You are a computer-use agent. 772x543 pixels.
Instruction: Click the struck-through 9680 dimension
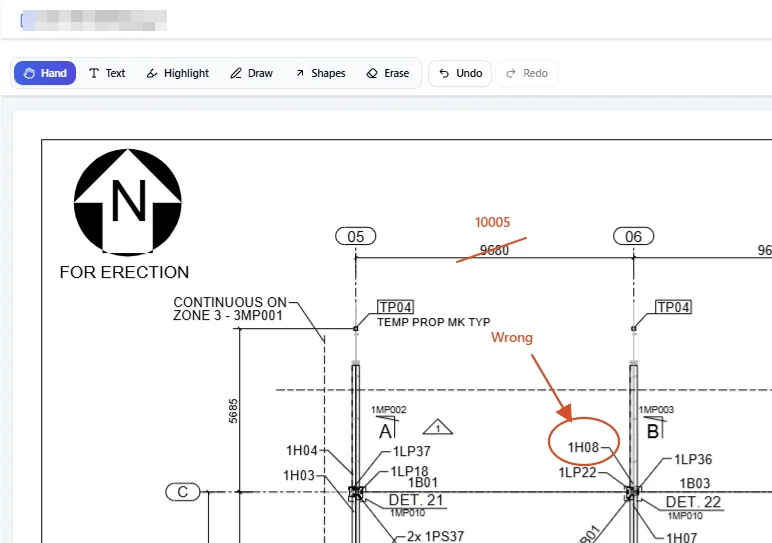click(x=494, y=251)
